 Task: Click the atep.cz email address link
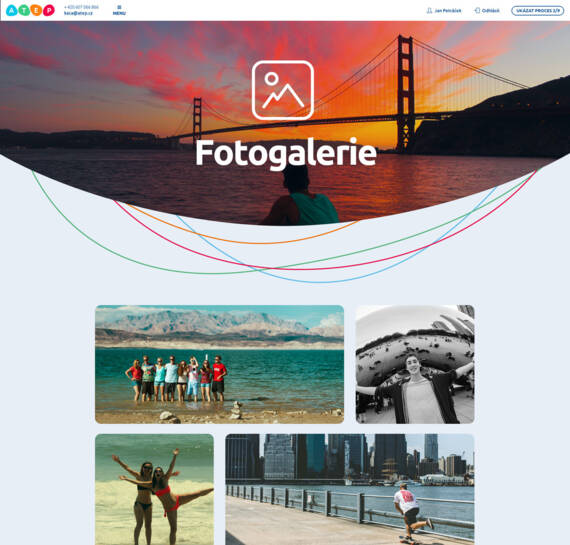(x=78, y=13)
